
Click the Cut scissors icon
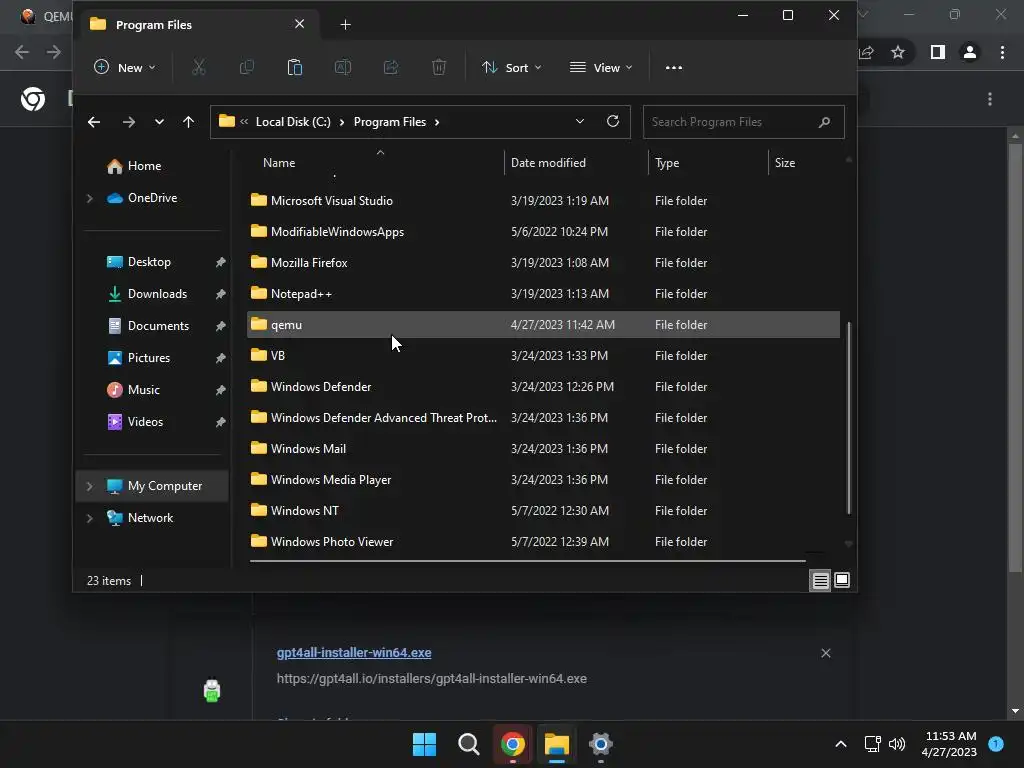tap(199, 67)
